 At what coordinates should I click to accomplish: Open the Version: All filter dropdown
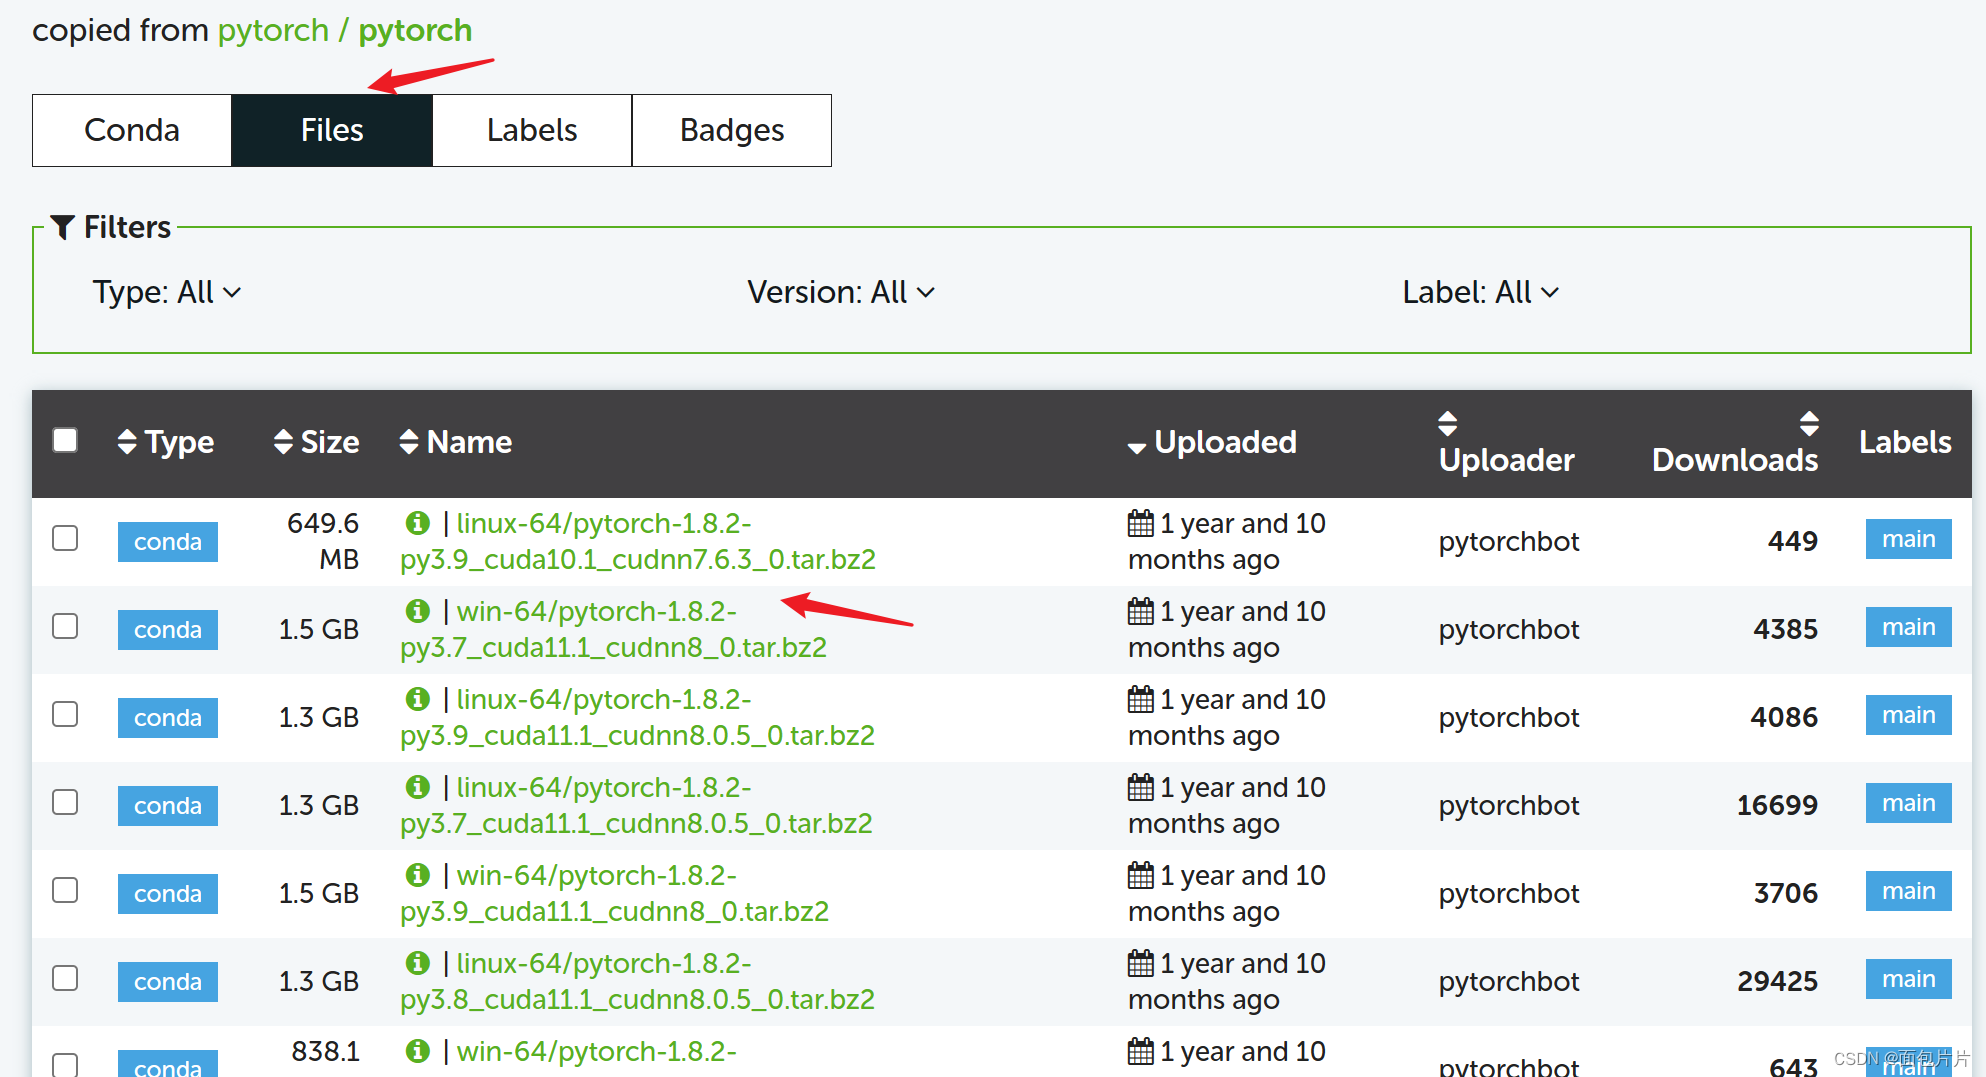tap(841, 292)
